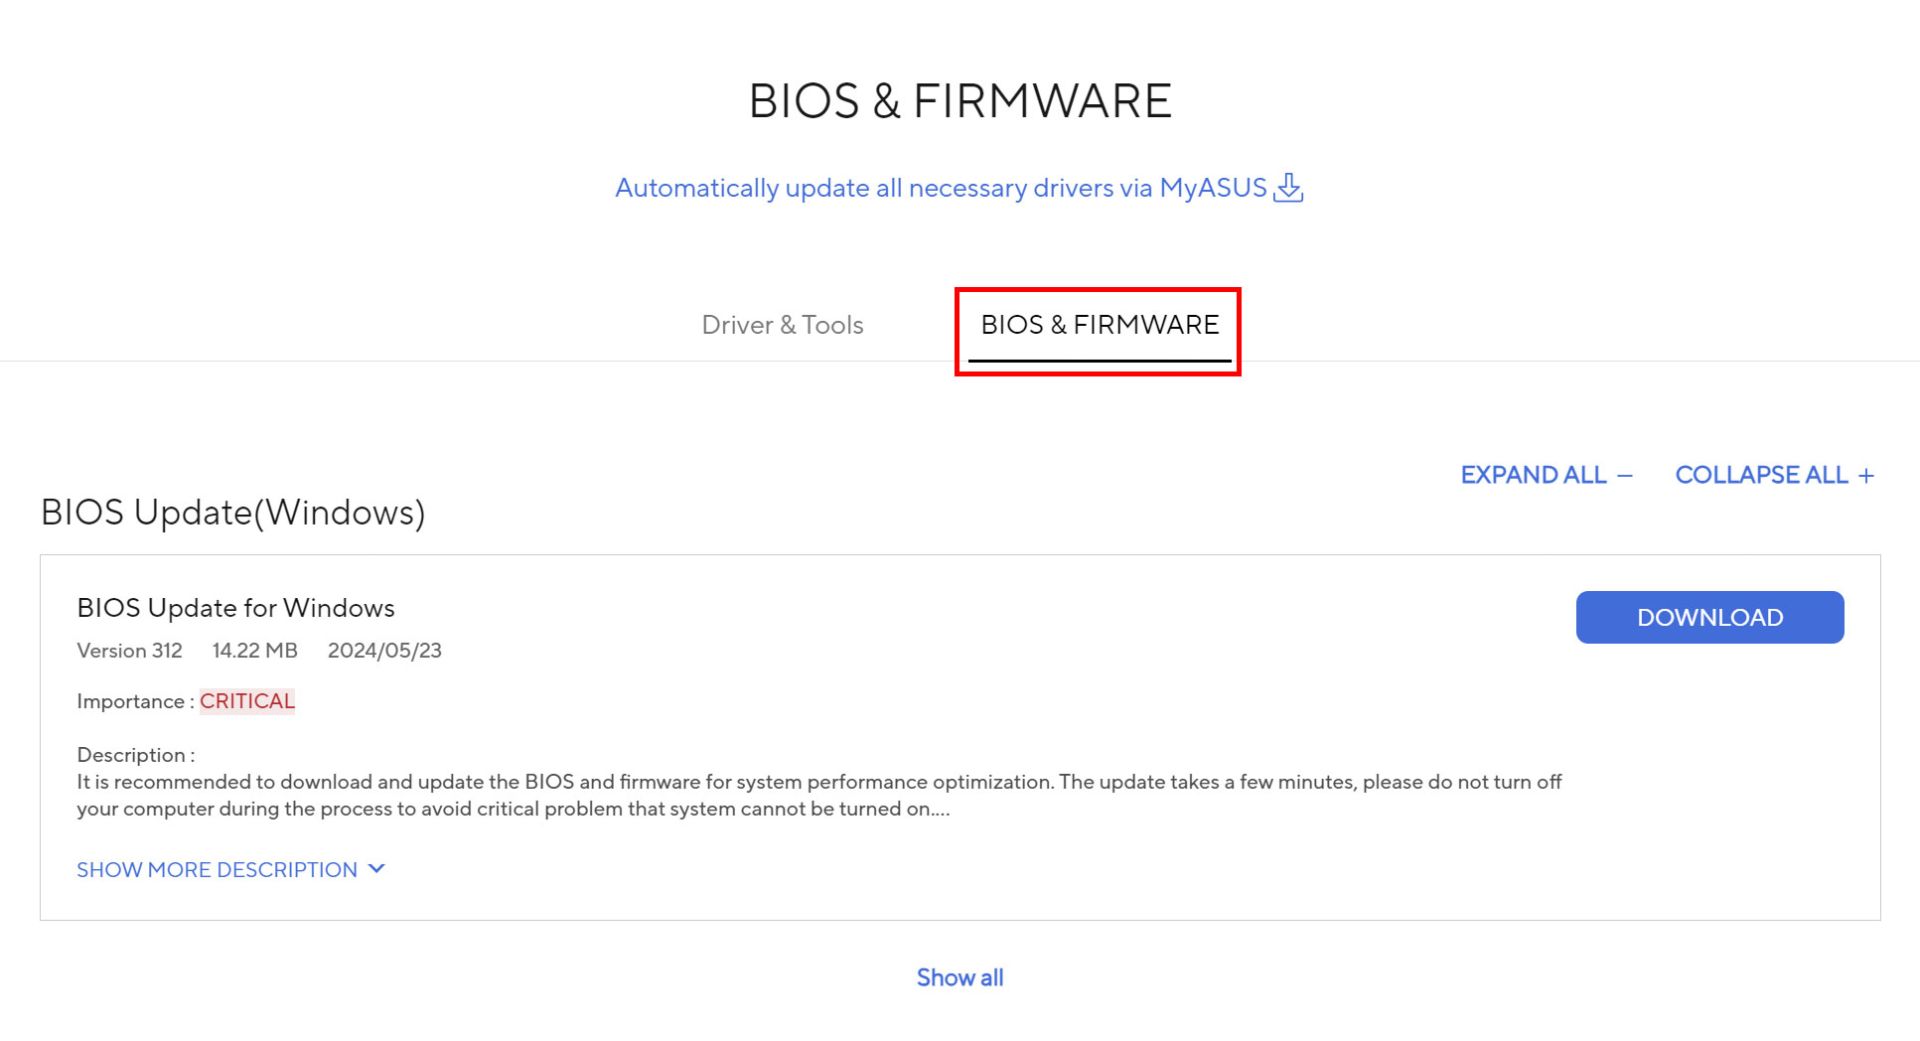The height and width of the screenshot is (1041, 1920).
Task: Click the minus icon beside EXPAND ALL
Action: (x=1625, y=476)
